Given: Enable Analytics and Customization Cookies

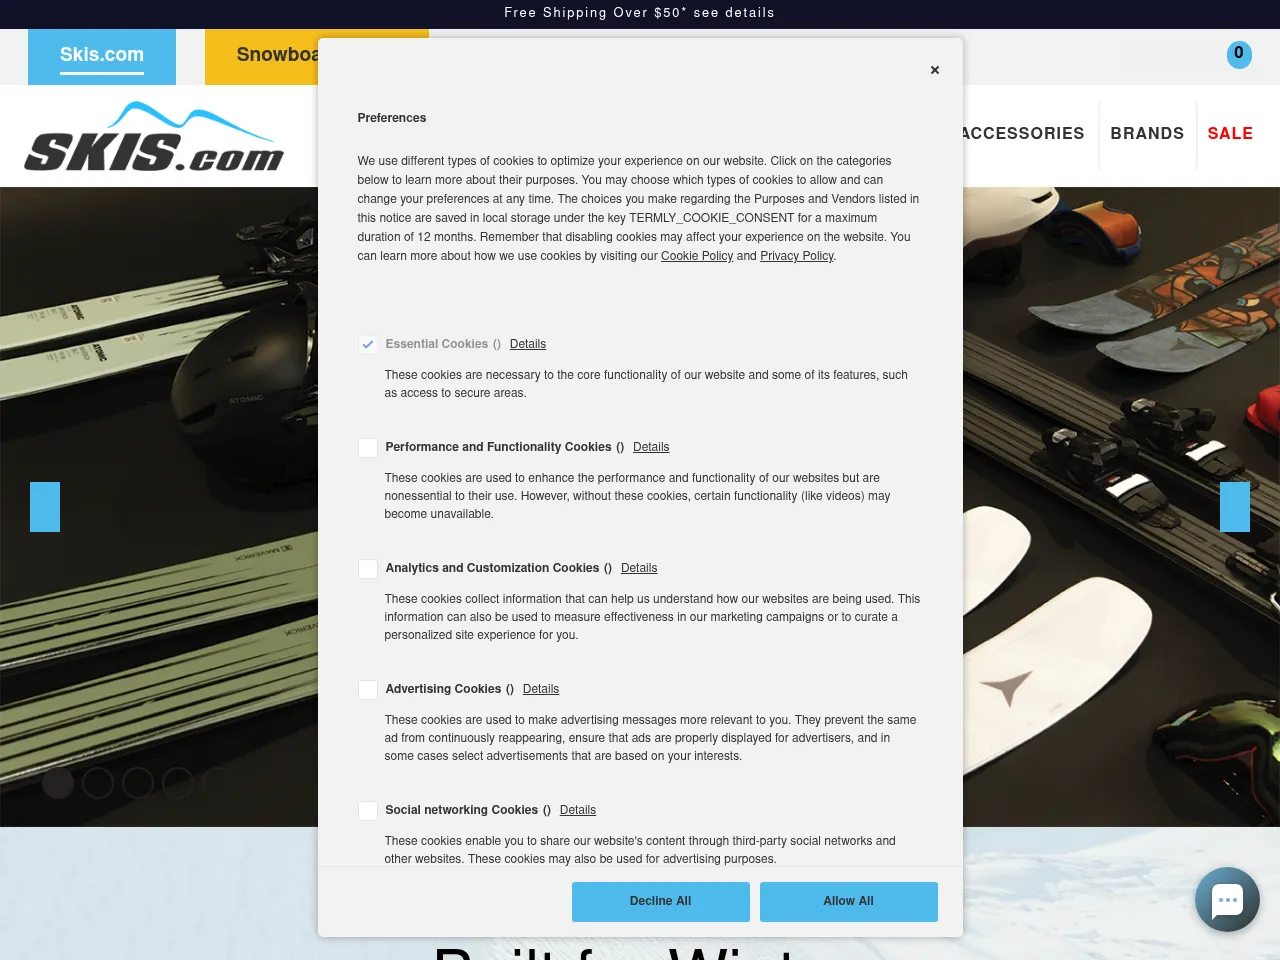Looking at the screenshot, I should (368, 568).
